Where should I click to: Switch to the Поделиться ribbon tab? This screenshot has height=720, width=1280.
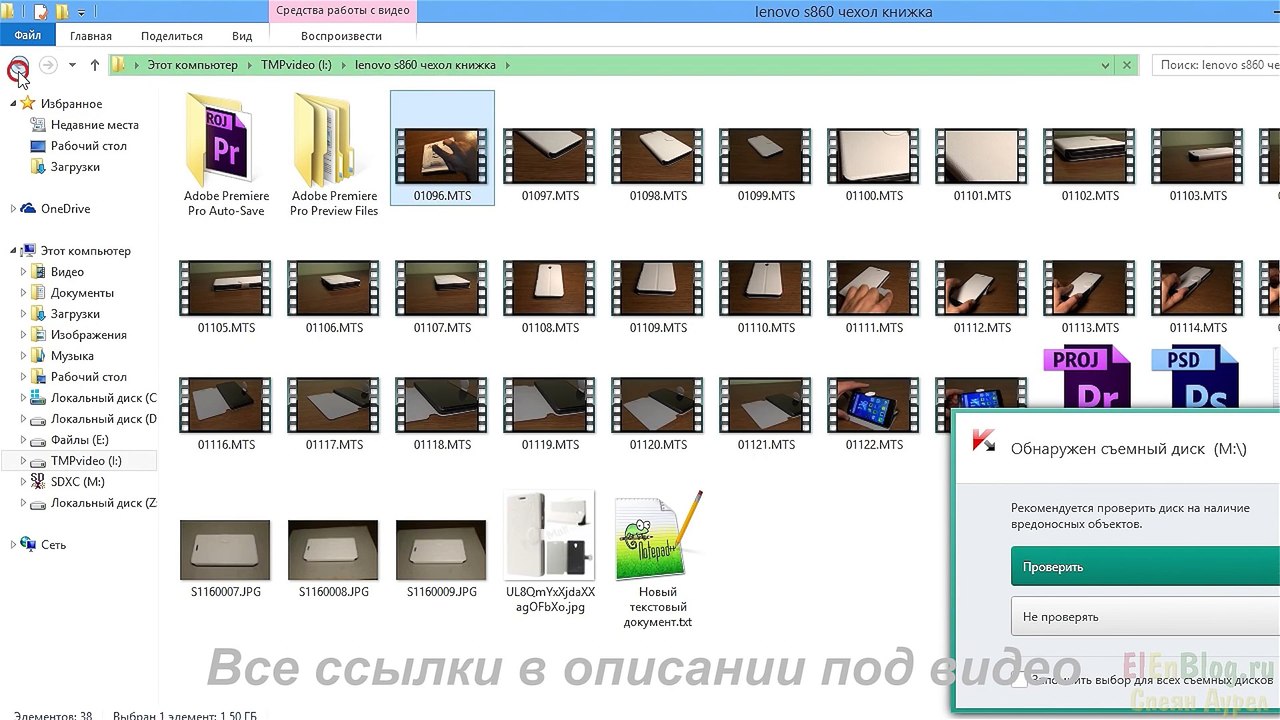point(172,36)
